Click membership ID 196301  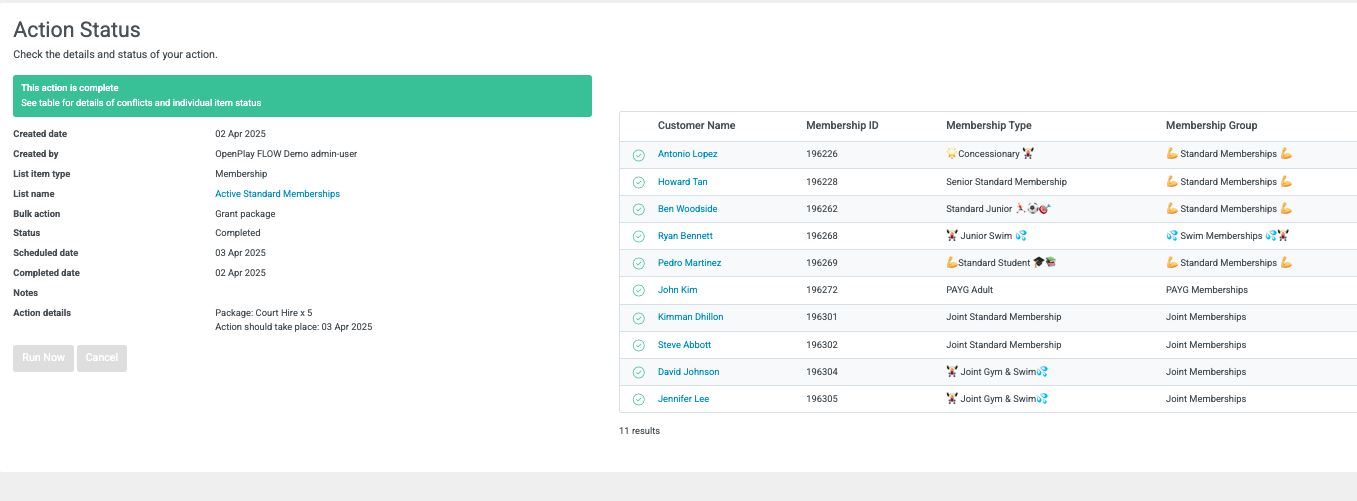[x=822, y=317]
